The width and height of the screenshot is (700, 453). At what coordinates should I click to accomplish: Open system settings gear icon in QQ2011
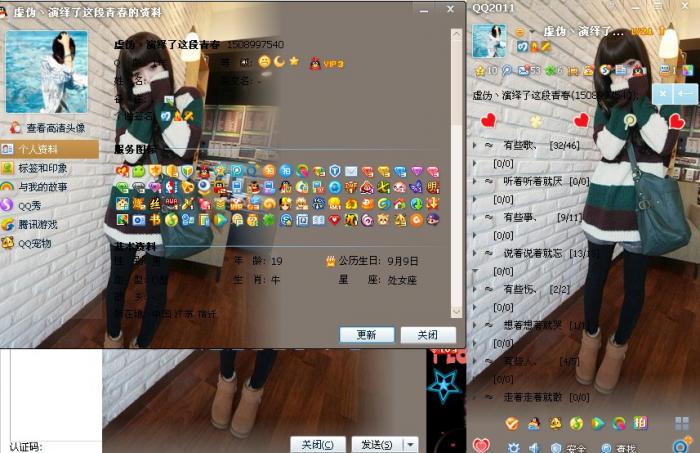513,448
